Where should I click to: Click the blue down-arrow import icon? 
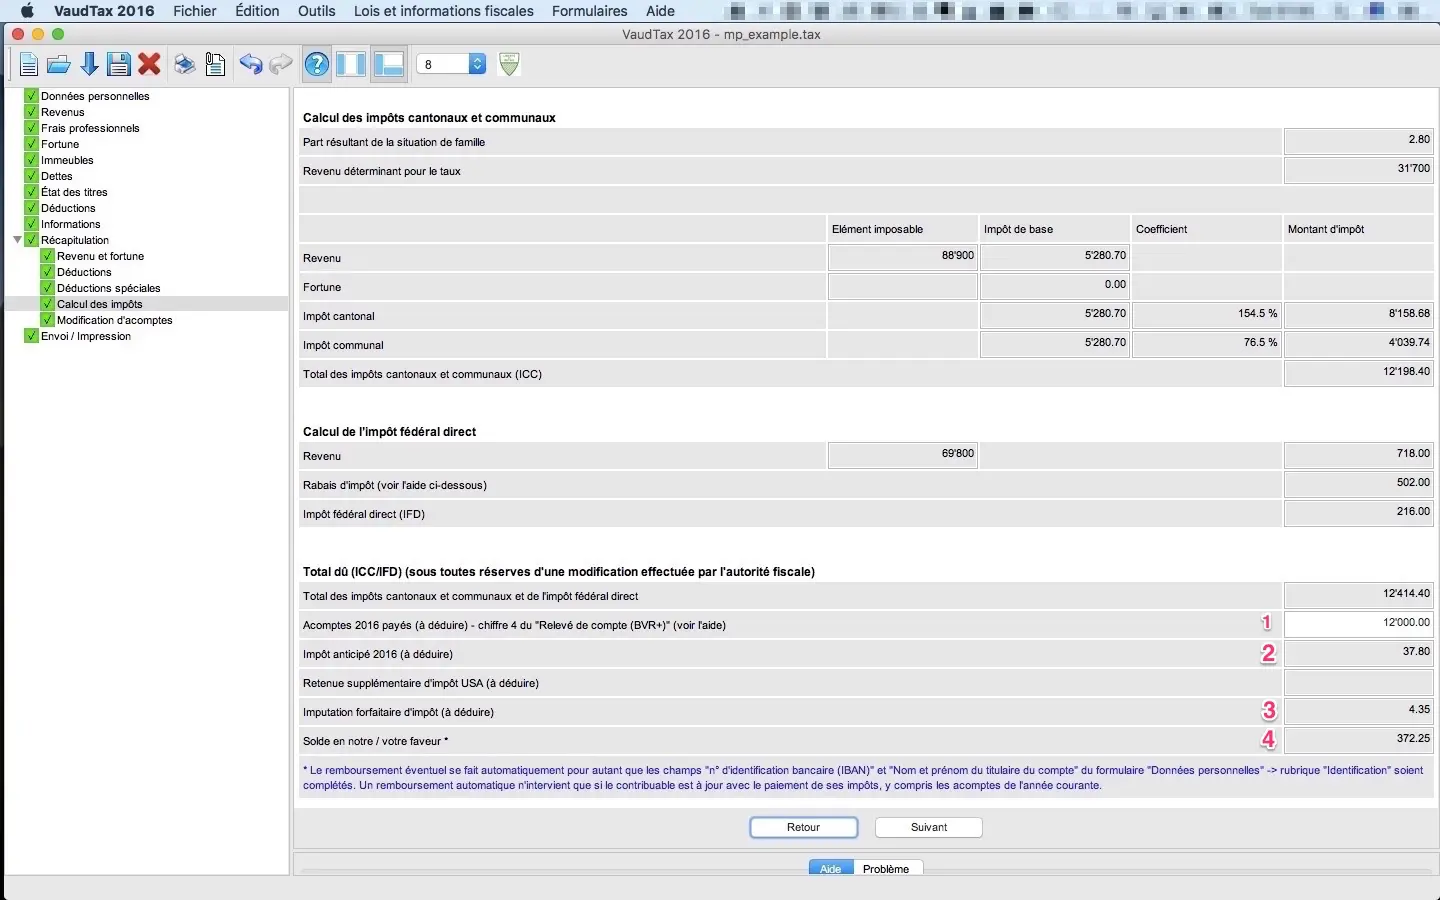tap(89, 65)
